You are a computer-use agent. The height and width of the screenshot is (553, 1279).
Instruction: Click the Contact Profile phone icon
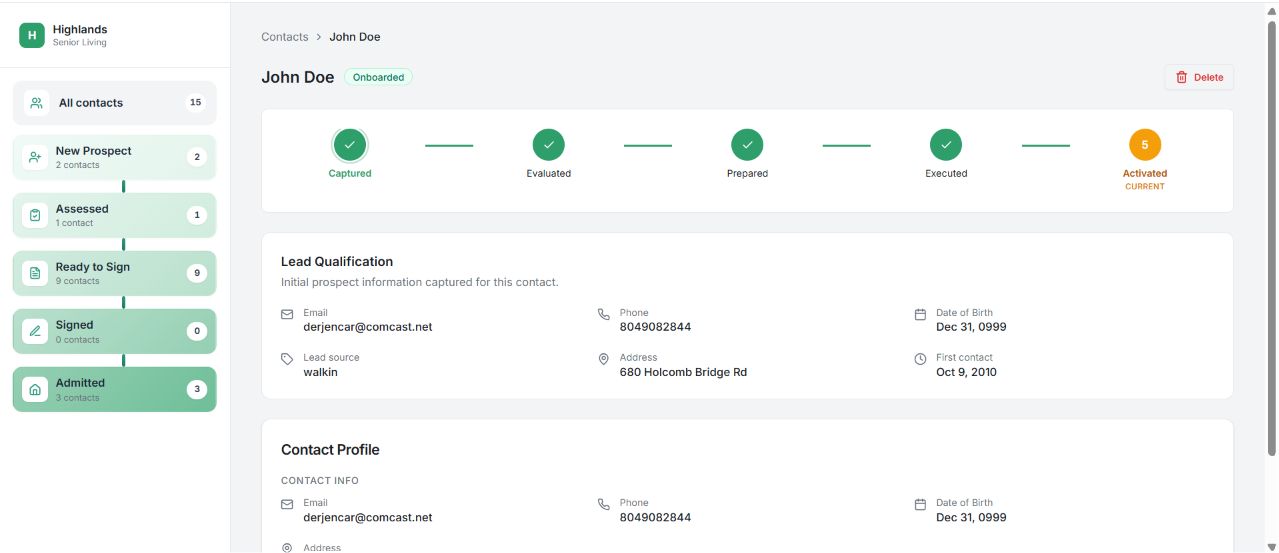[603, 505]
